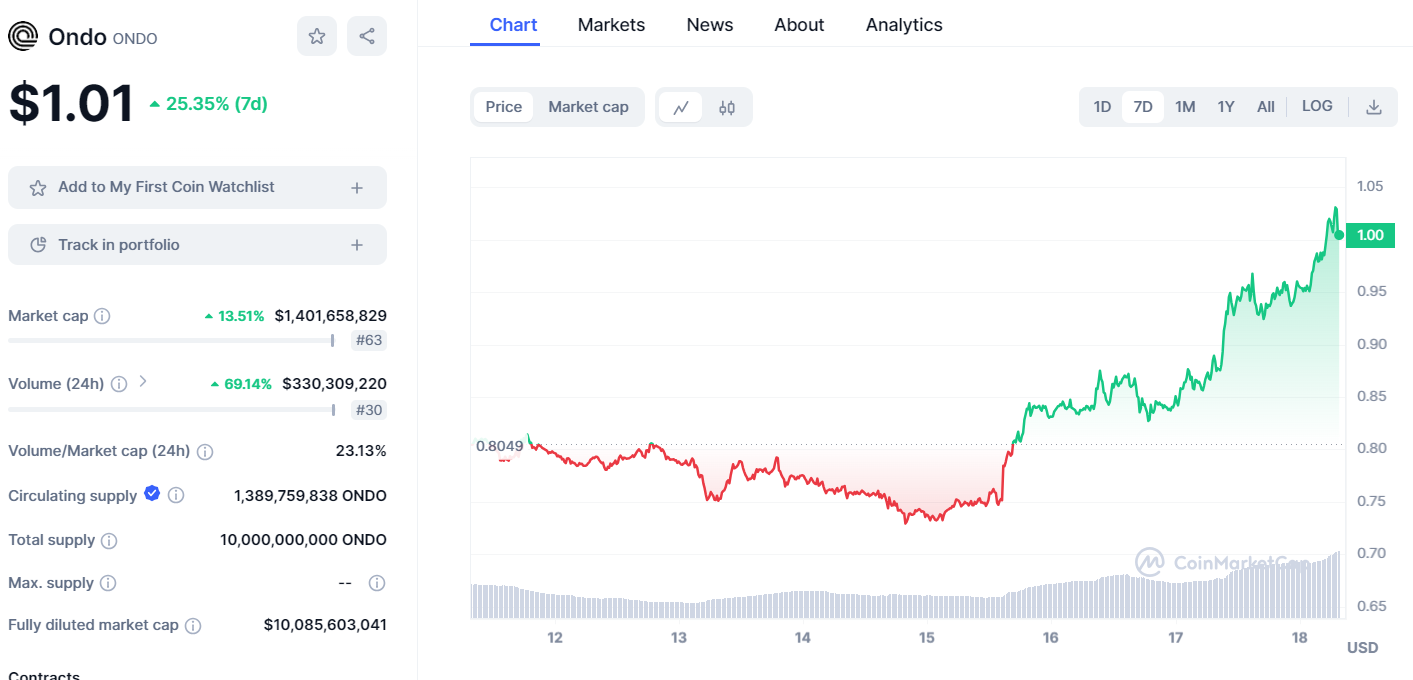Viewport: 1413px width, 680px height.
Task: Click the #63 market cap rank badge
Action: pos(369,341)
